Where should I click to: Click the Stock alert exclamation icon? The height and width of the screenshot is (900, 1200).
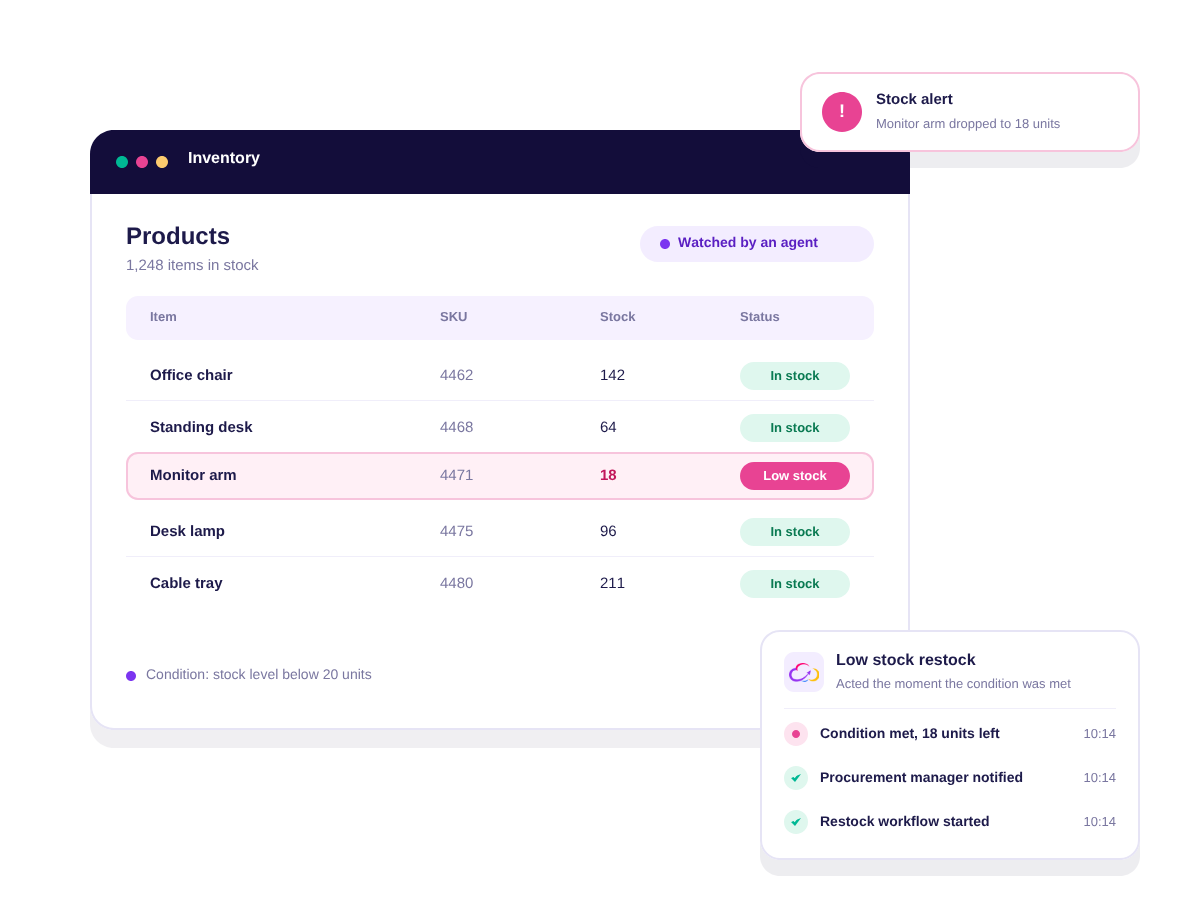[842, 112]
